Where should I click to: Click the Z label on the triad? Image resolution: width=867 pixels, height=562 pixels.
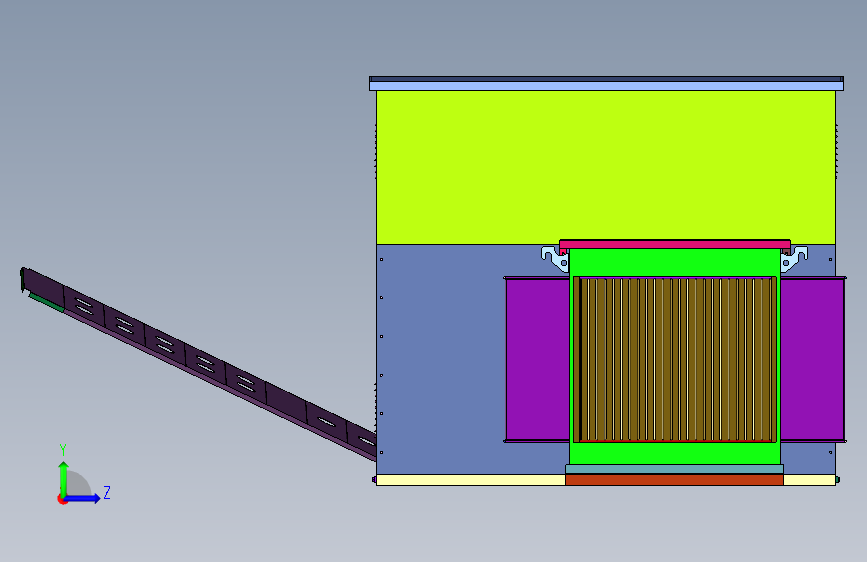tap(107, 492)
